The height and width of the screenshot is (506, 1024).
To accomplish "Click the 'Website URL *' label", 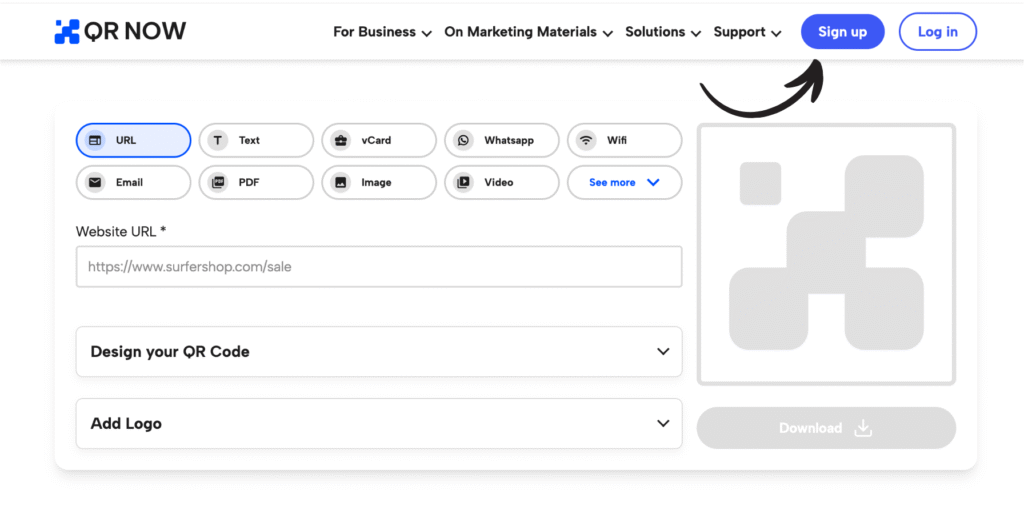I will 121,231.
